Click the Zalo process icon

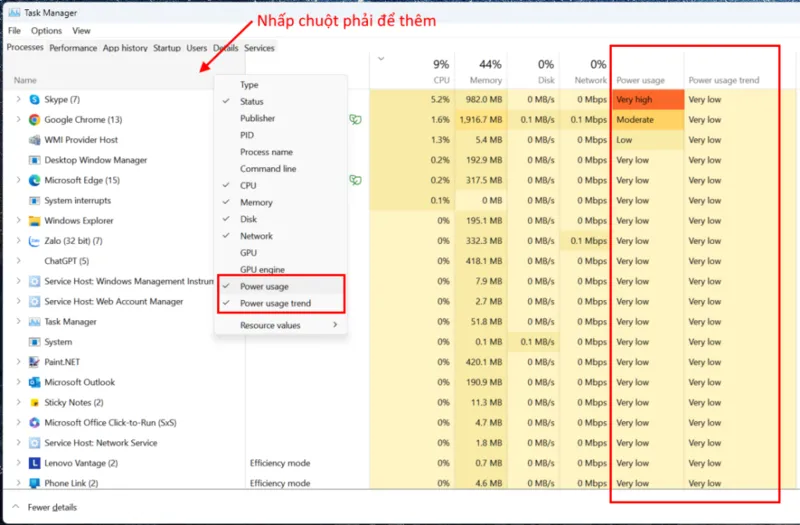(x=34, y=241)
